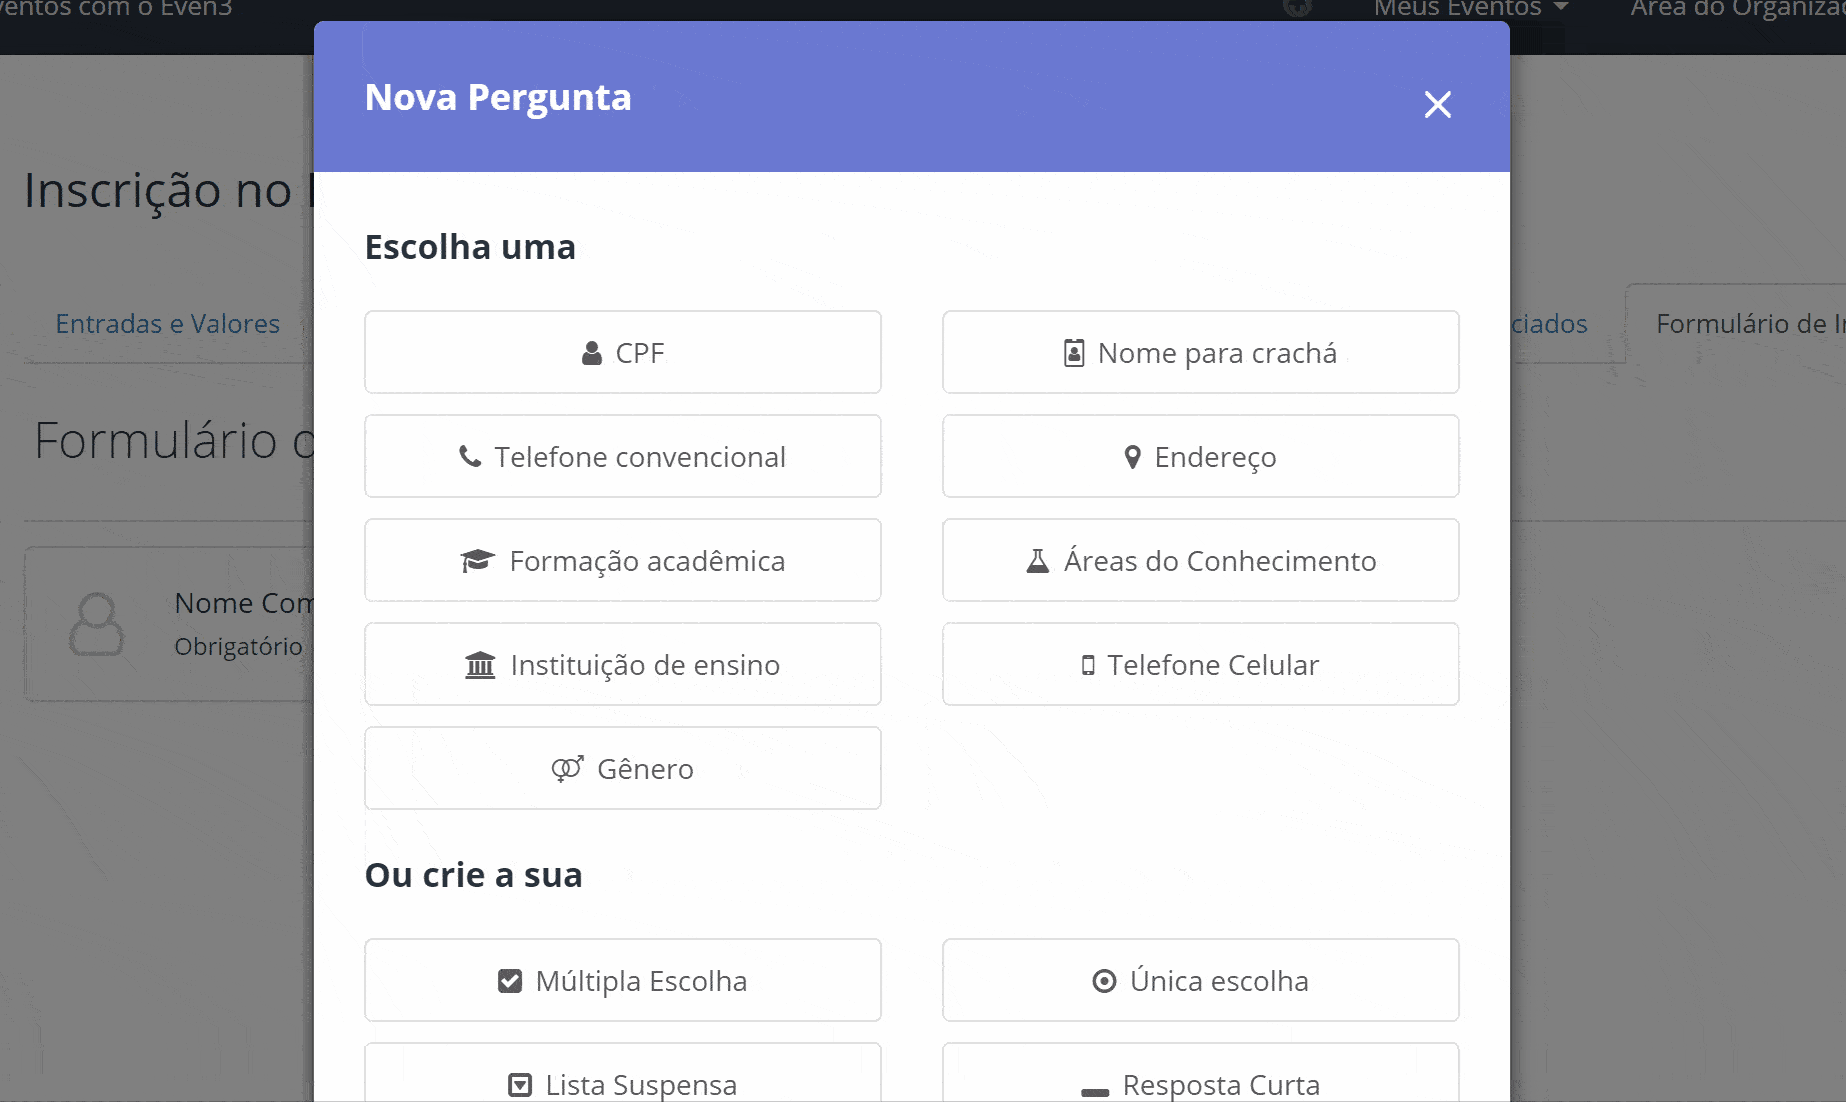Add a Resposta Curta question
Image resolution: width=1846 pixels, height=1102 pixels.
click(1200, 1084)
